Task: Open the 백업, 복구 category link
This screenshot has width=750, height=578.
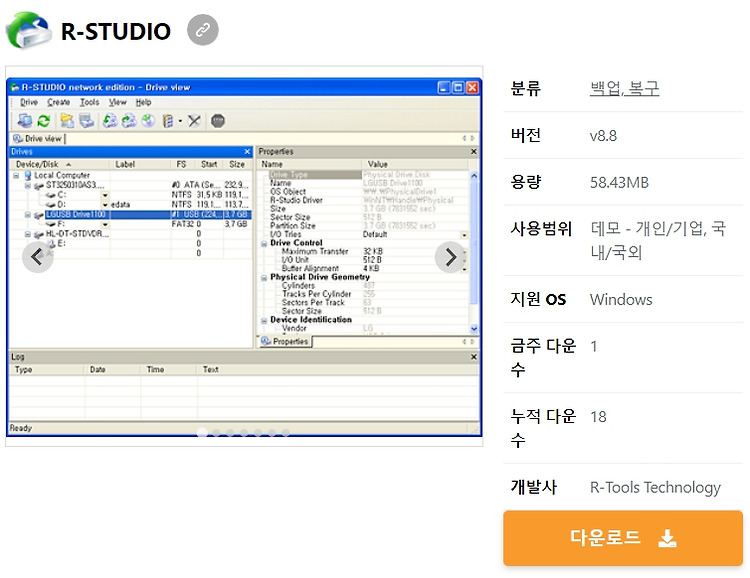Action: pyautogui.click(x=624, y=89)
